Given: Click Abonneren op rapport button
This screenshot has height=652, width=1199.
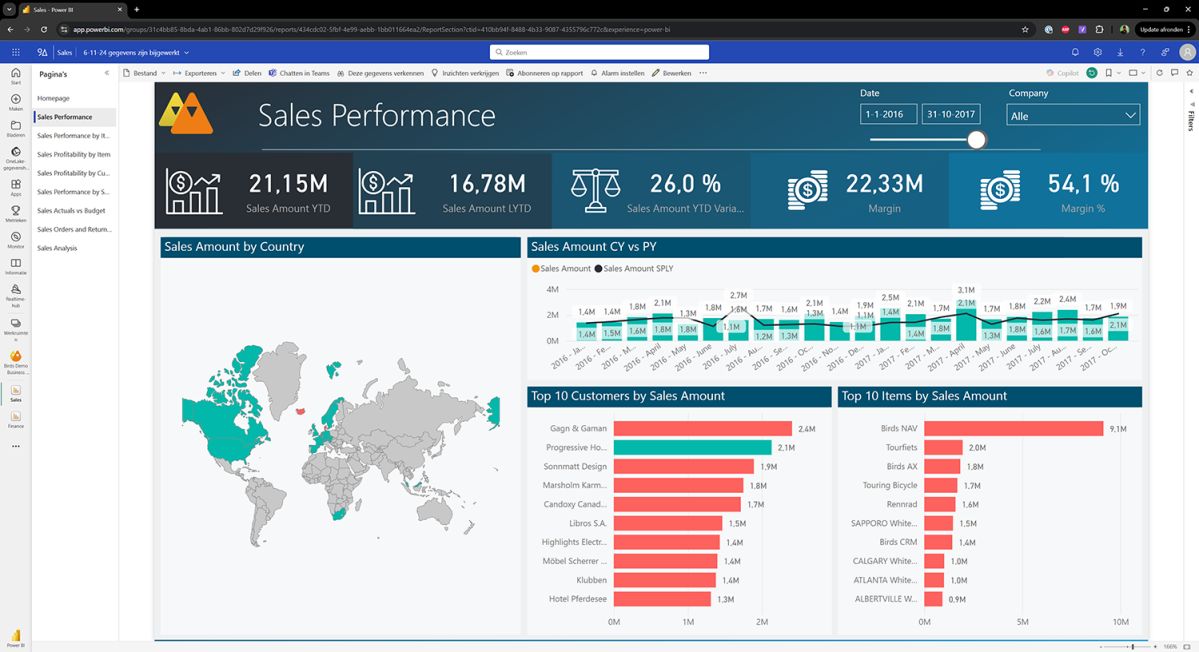Looking at the screenshot, I should [x=545, y=73].
